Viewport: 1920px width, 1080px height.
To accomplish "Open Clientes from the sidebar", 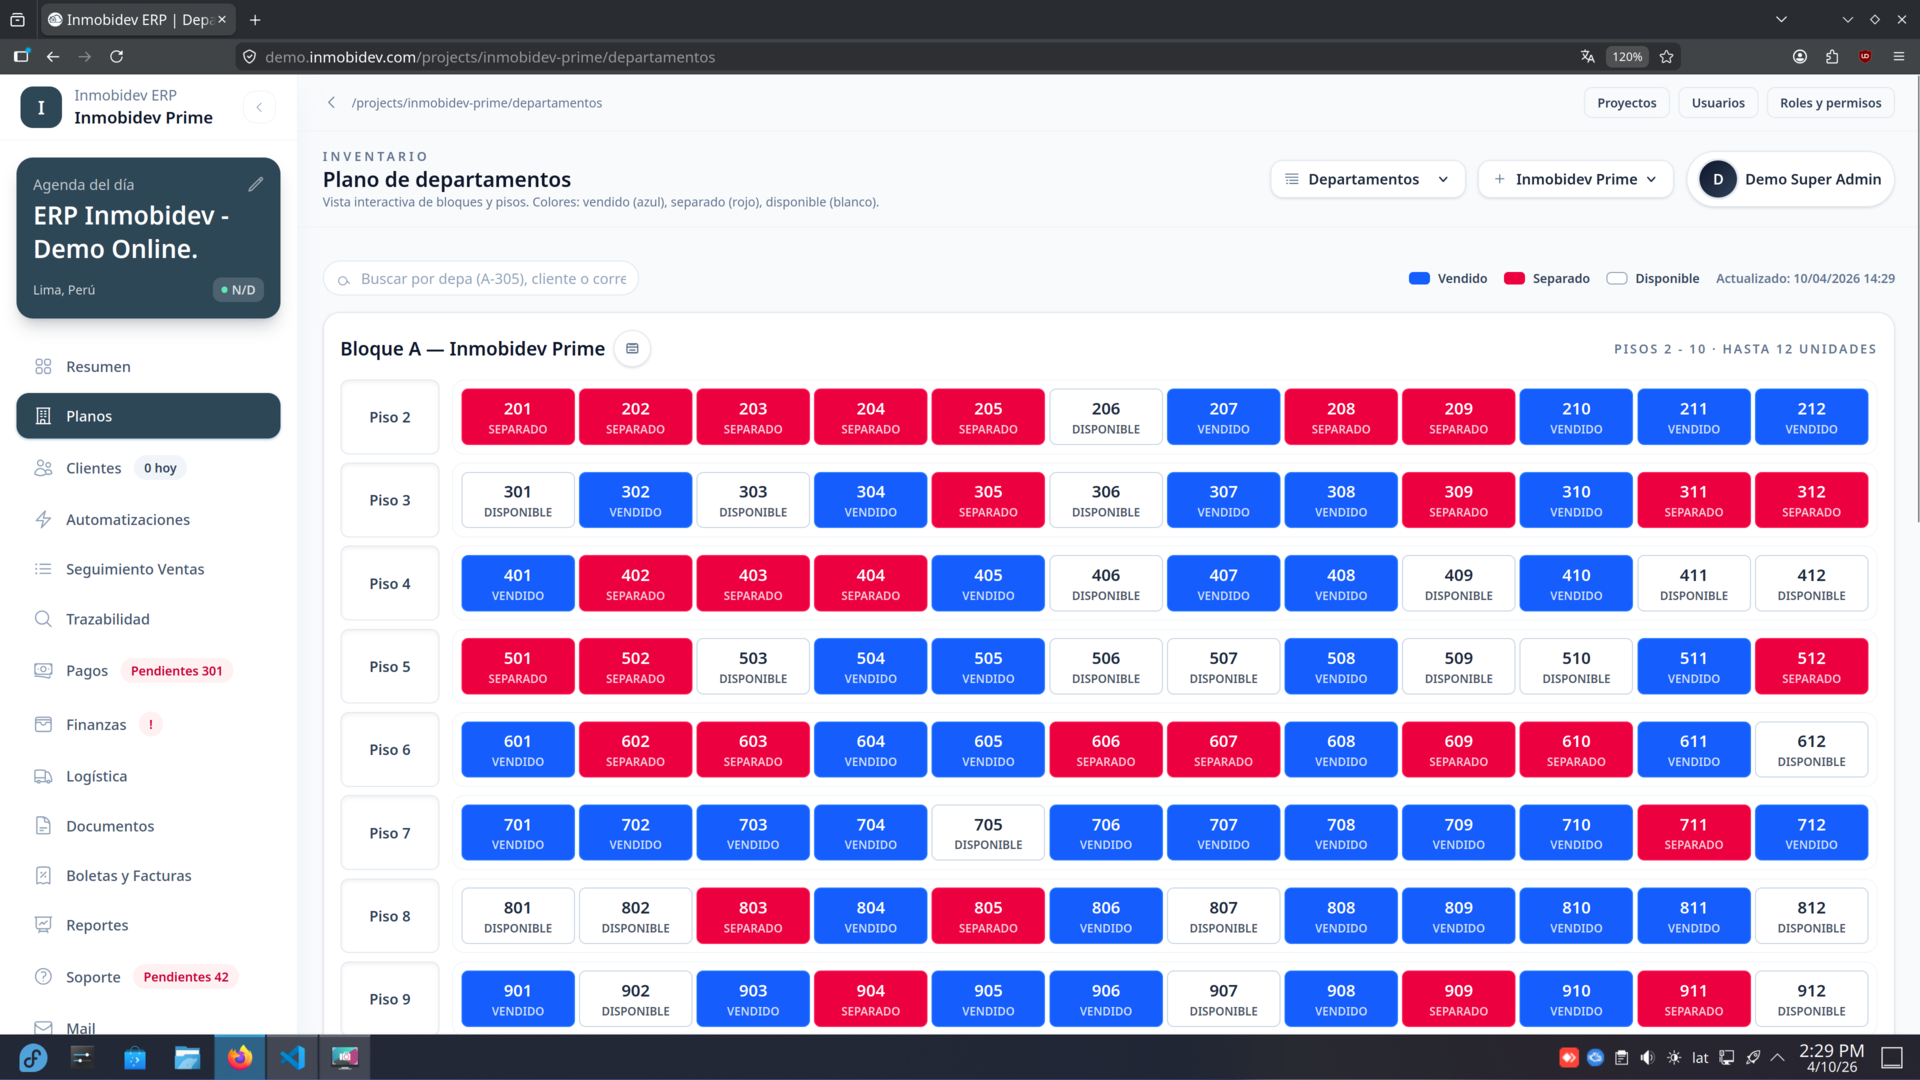I will (x=93, y=467).
